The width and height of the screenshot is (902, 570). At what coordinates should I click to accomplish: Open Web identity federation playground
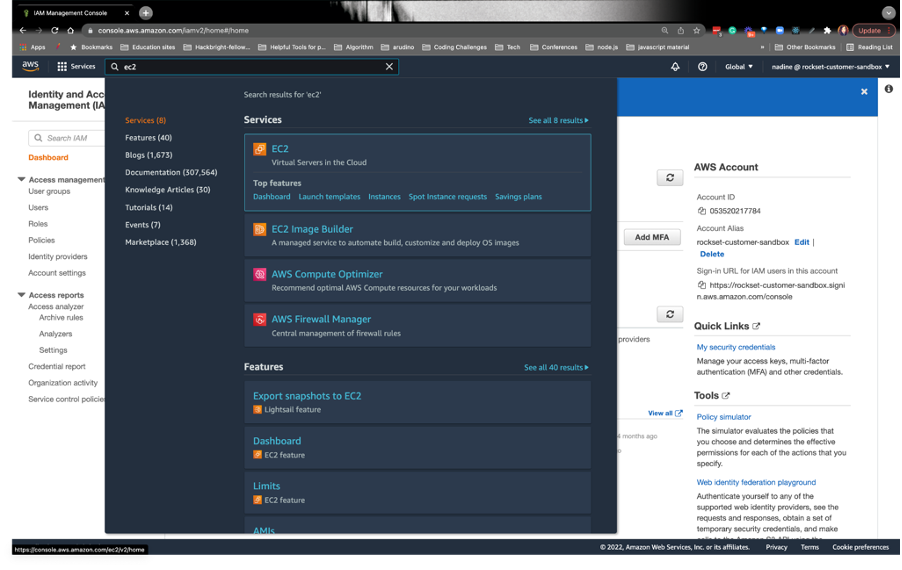pyautogui.click(x=756, y=482)
